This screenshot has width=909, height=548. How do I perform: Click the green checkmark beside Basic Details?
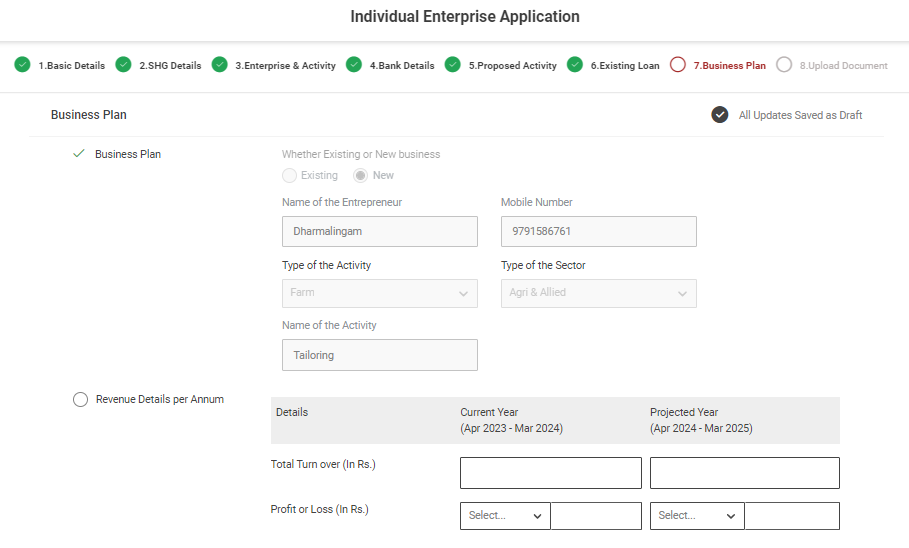pyautogui.click(x=22, y=65)
